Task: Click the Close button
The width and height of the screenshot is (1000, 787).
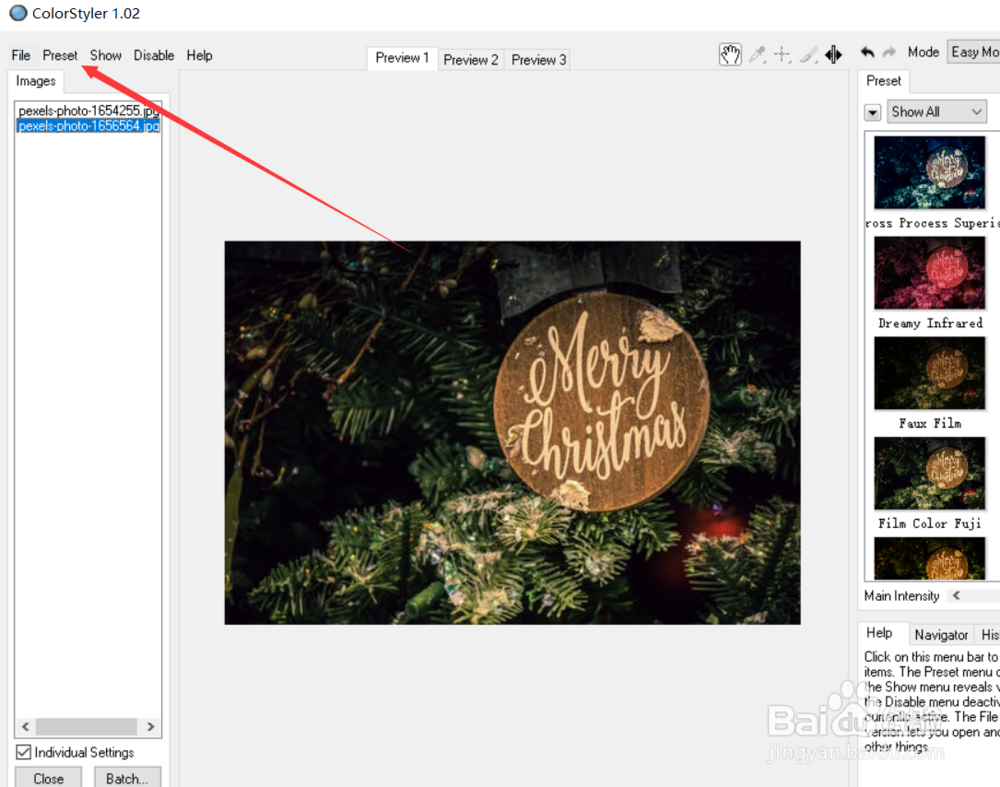Action: [x=48, y=779]
